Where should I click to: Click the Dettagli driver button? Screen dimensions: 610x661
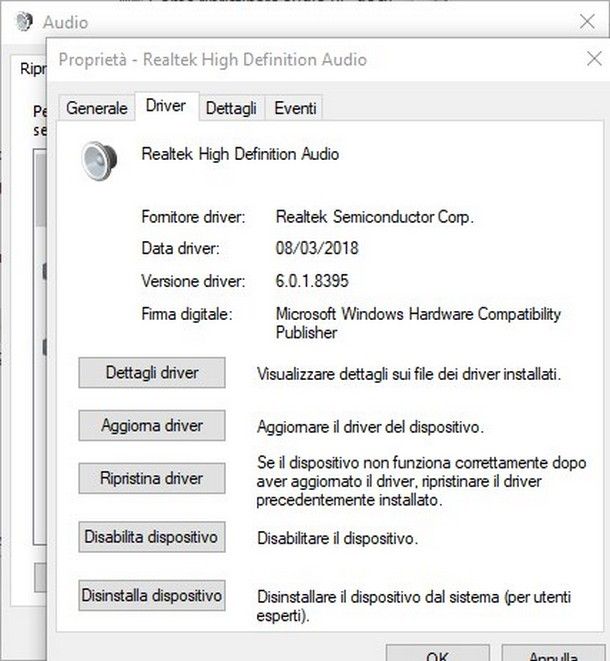[152, 373]
